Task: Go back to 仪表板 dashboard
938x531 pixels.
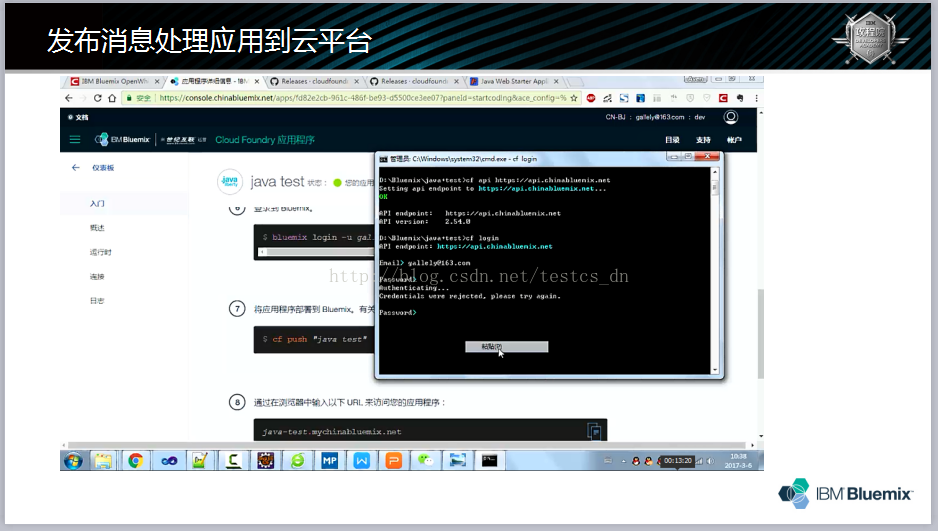Action: (x=103, y=168)
